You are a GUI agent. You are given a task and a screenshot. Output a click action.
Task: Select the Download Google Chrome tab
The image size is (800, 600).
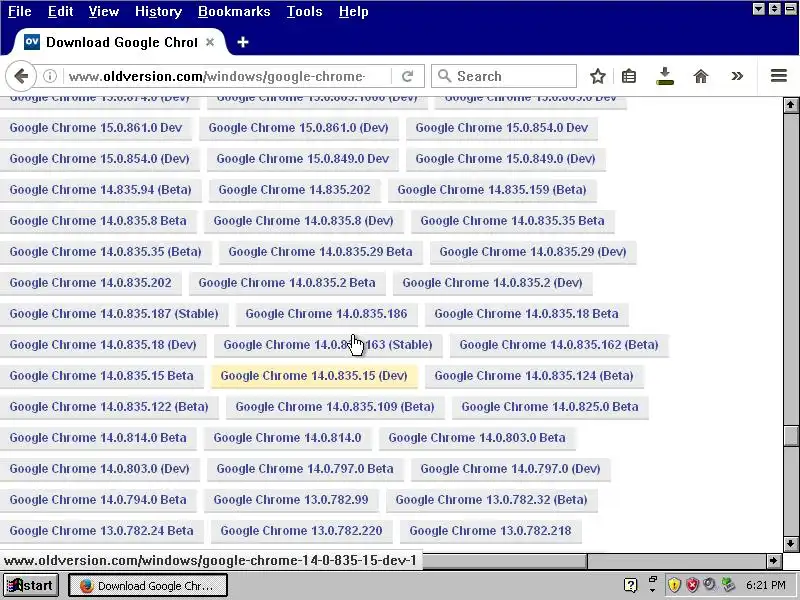[x=120, y=42]
